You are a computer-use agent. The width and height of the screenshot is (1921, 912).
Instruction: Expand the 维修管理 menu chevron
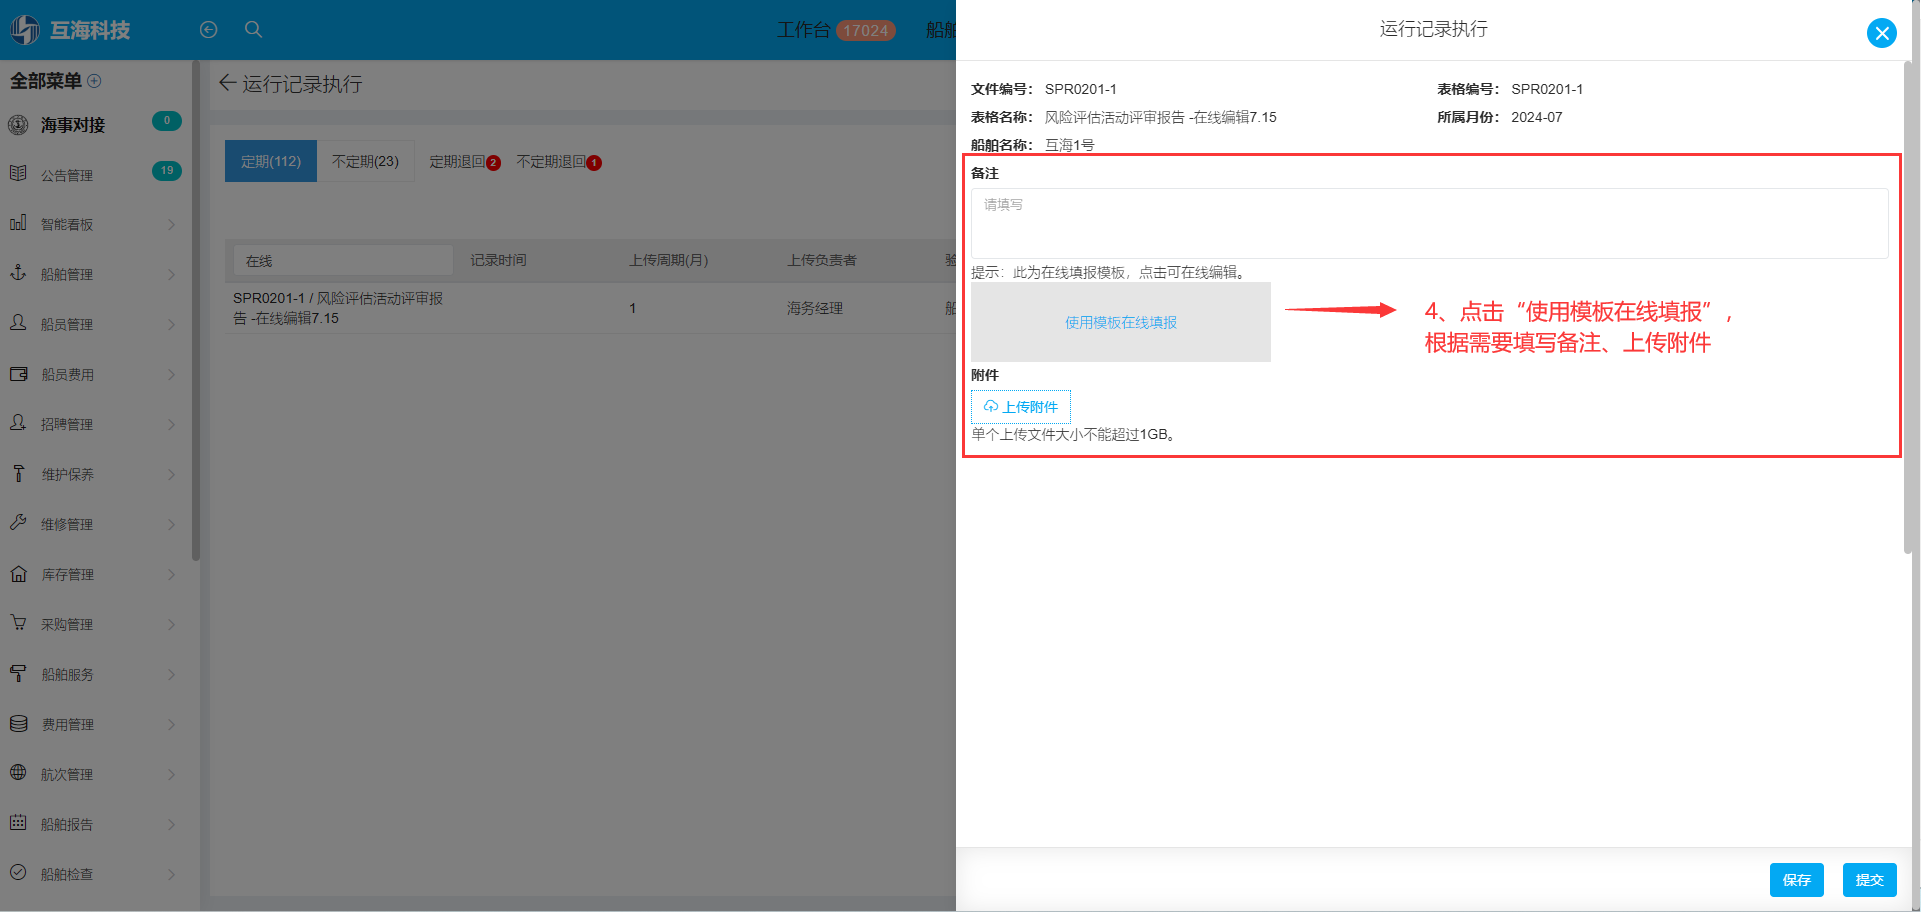(171, 524)
